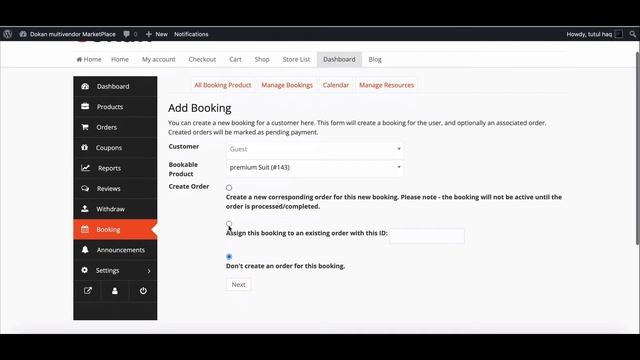640x360 pixels.
Task: Click the Announcements bell icon in the sidebar
Action: [85, 250]
